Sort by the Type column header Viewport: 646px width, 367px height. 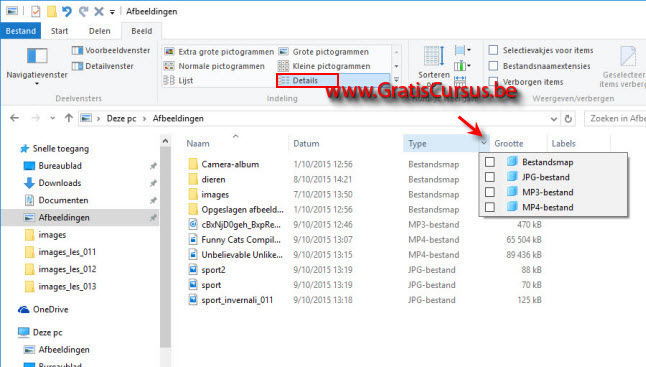[x=417, y=144]
